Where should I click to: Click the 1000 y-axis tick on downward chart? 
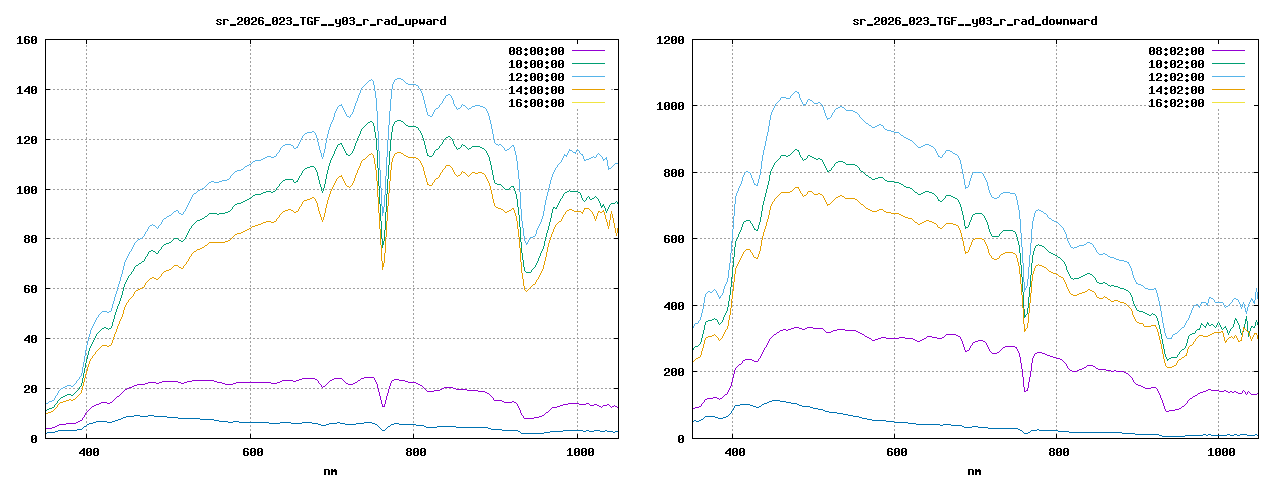[x=670, y=106]
